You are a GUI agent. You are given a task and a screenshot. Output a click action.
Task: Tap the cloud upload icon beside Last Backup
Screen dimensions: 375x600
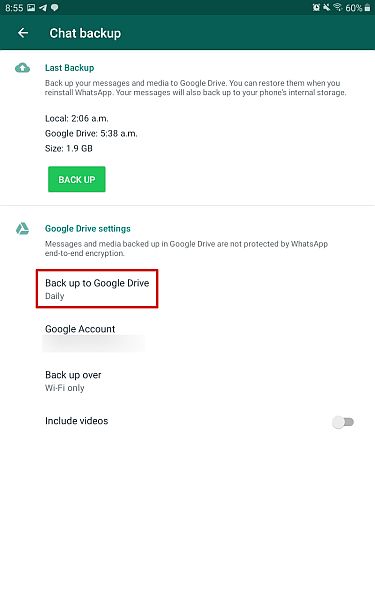tap(23, 68)
